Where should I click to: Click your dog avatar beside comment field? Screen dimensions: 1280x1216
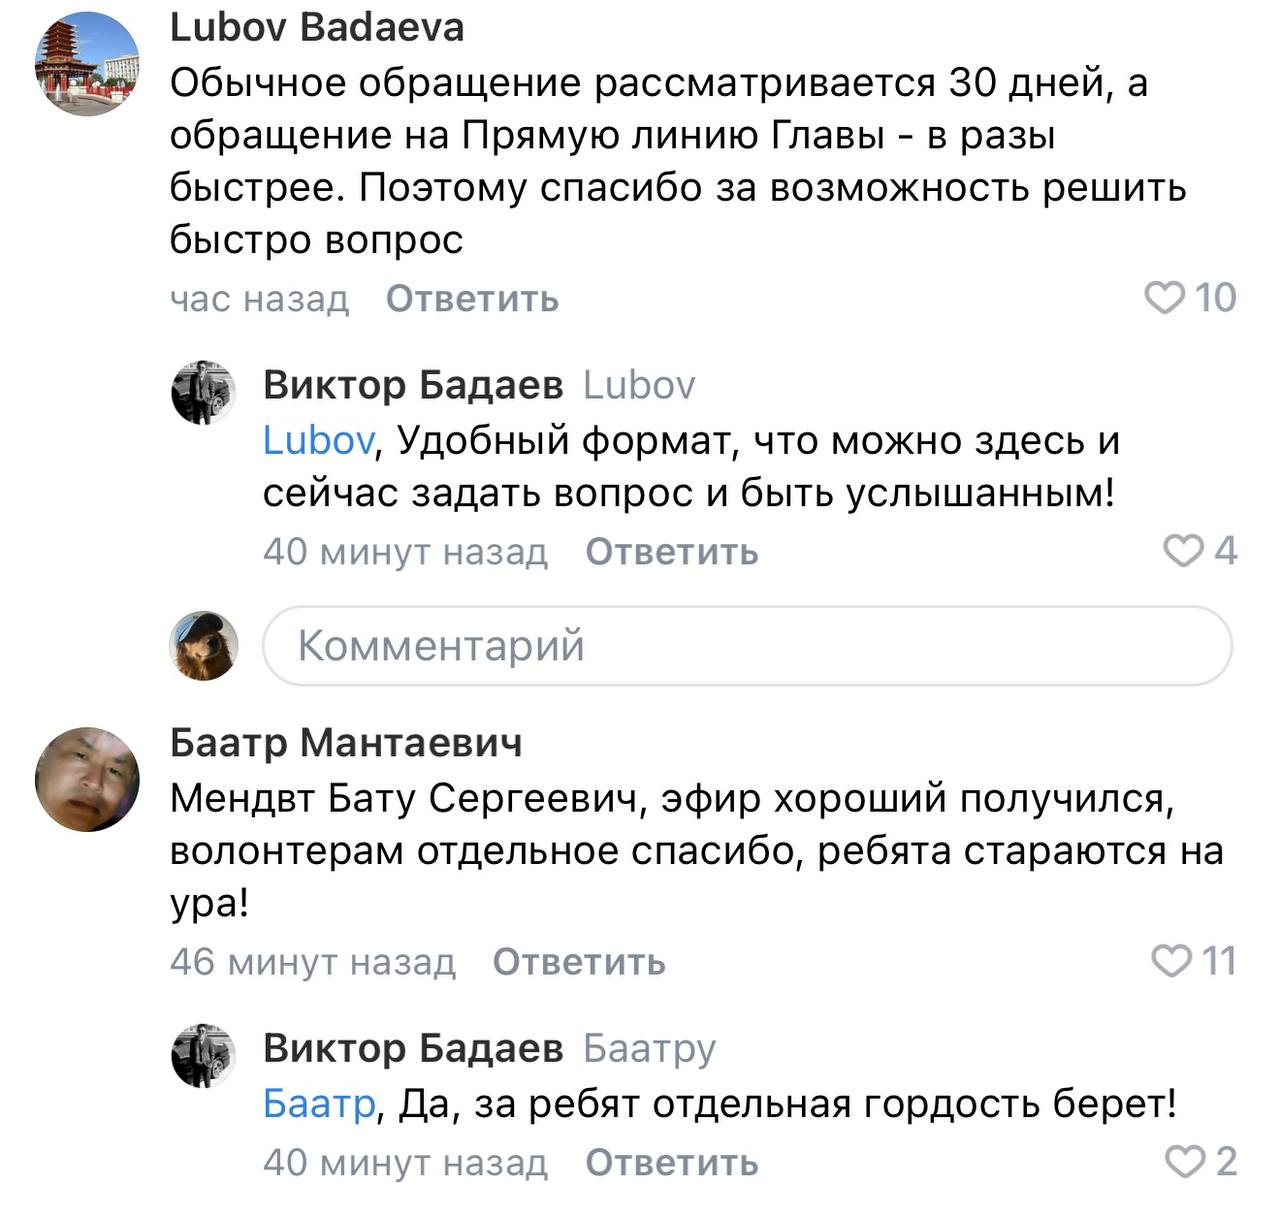click(203, 646)
